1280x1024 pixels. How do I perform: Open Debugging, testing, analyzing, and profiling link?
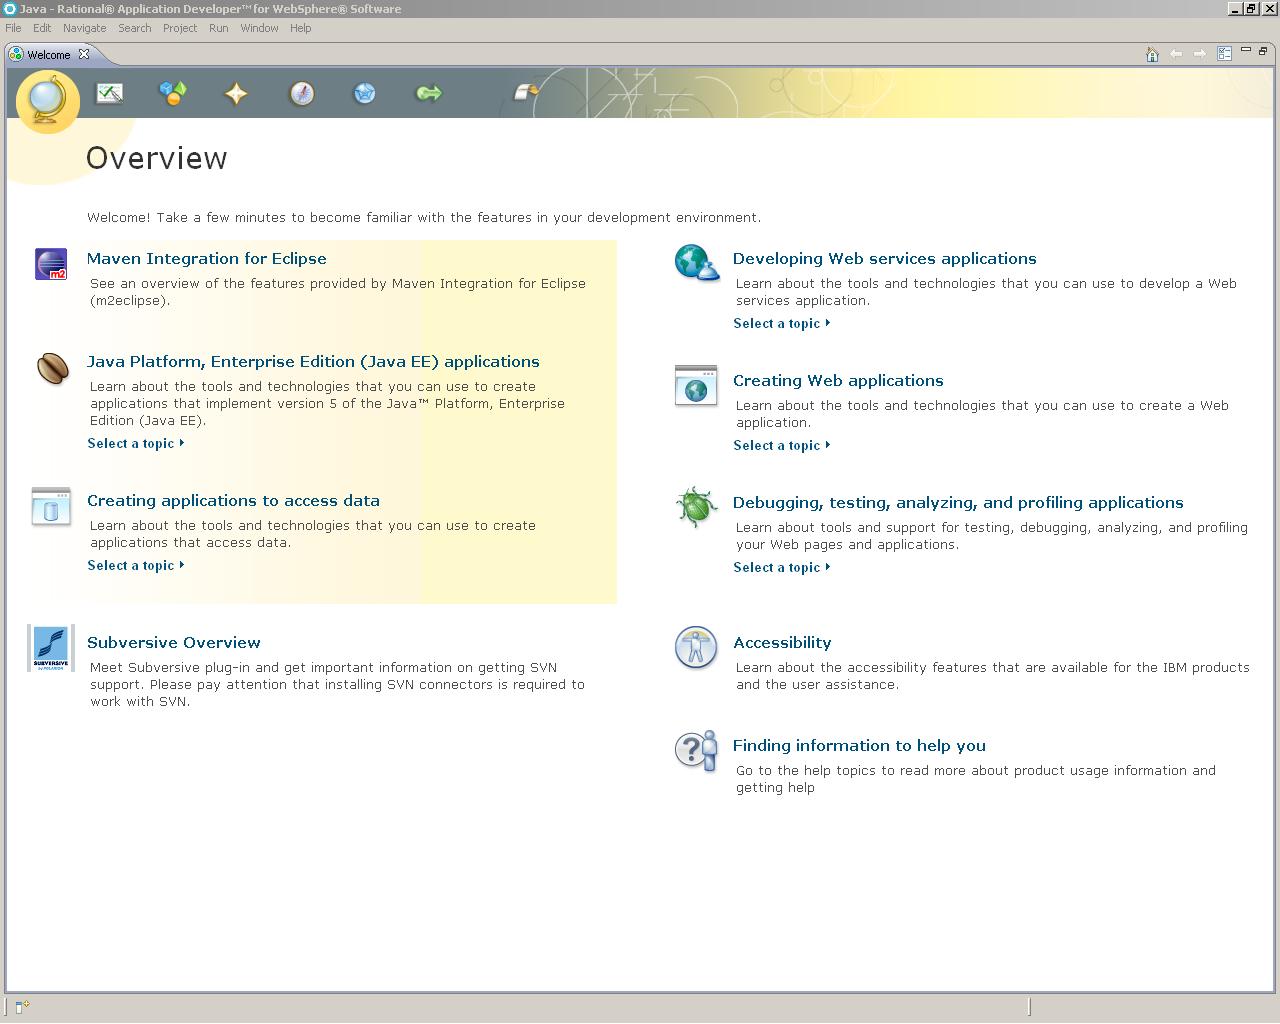(x=958, y=502)
